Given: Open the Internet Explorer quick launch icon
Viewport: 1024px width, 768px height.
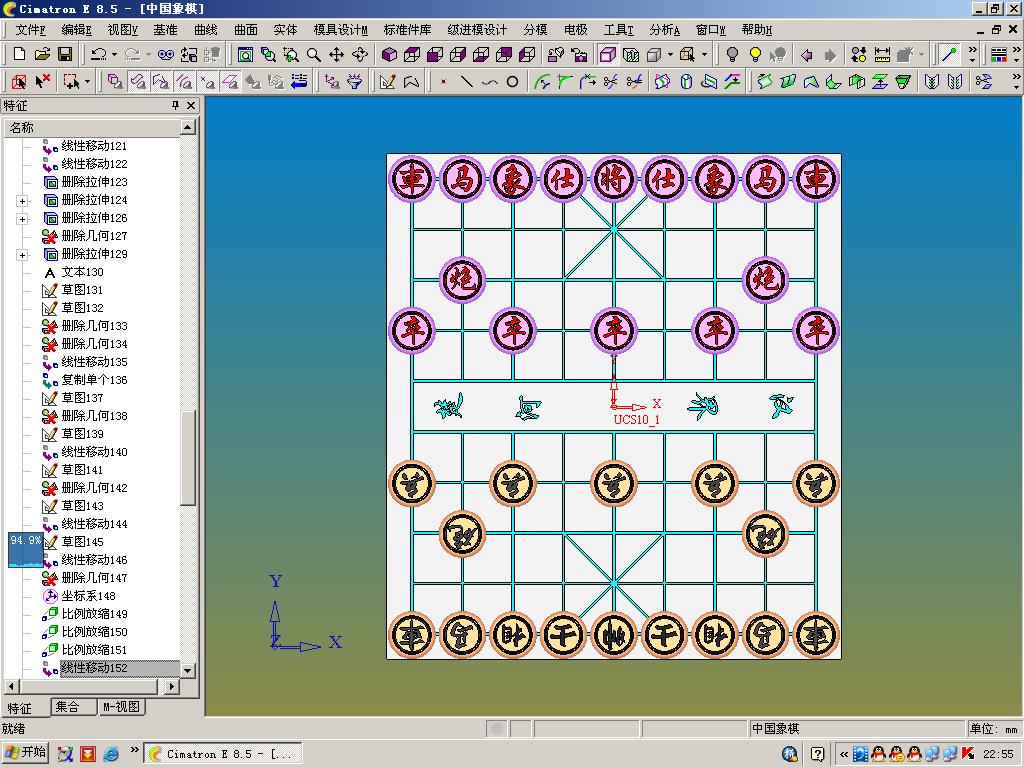Looking at the screenshot, I should [111, 754].
